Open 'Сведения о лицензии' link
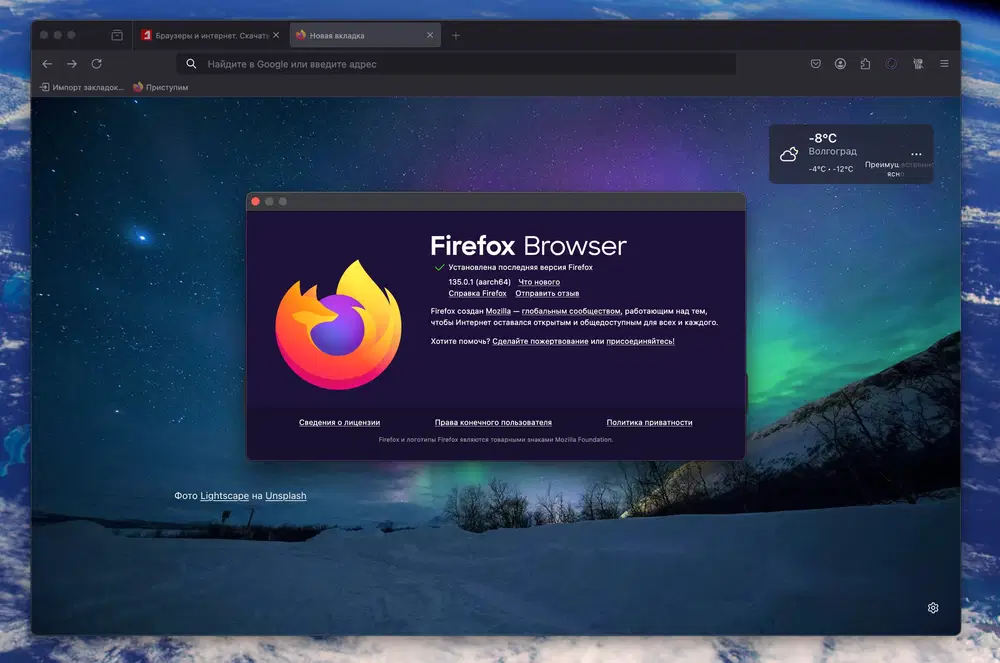The width and height of the screenshot is (1000, 663). [339, 422]
